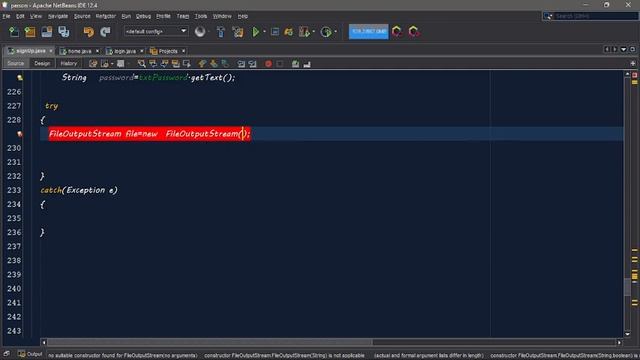Click the Next Bookmark icon
The width and height of the screenshot is (640, 360).
tap(213, 64)
